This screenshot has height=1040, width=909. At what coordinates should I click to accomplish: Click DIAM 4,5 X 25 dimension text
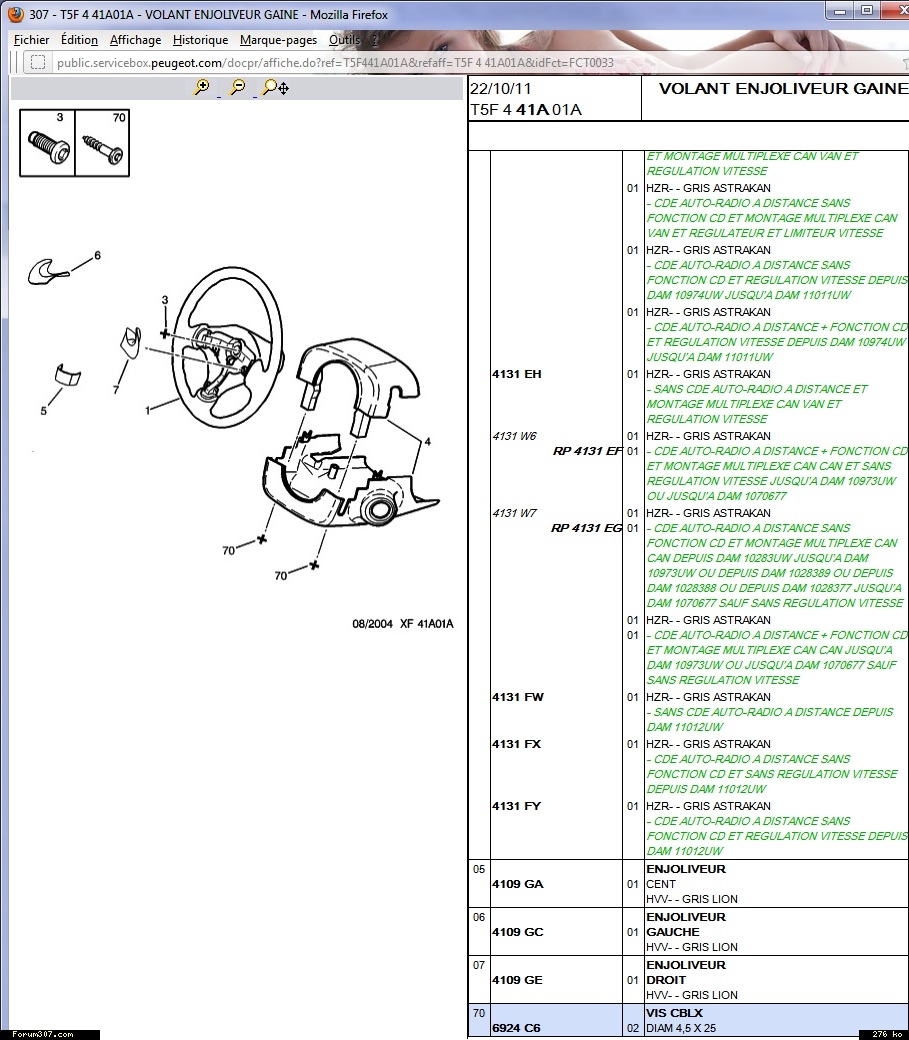tap(681, 1028)
